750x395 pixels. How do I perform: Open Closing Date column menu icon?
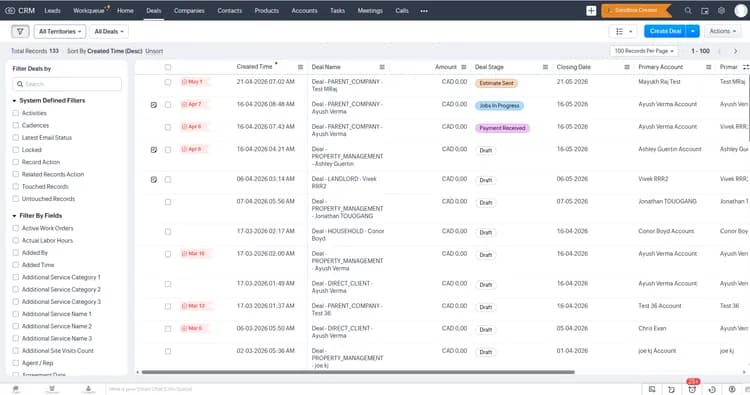point(627,67)
